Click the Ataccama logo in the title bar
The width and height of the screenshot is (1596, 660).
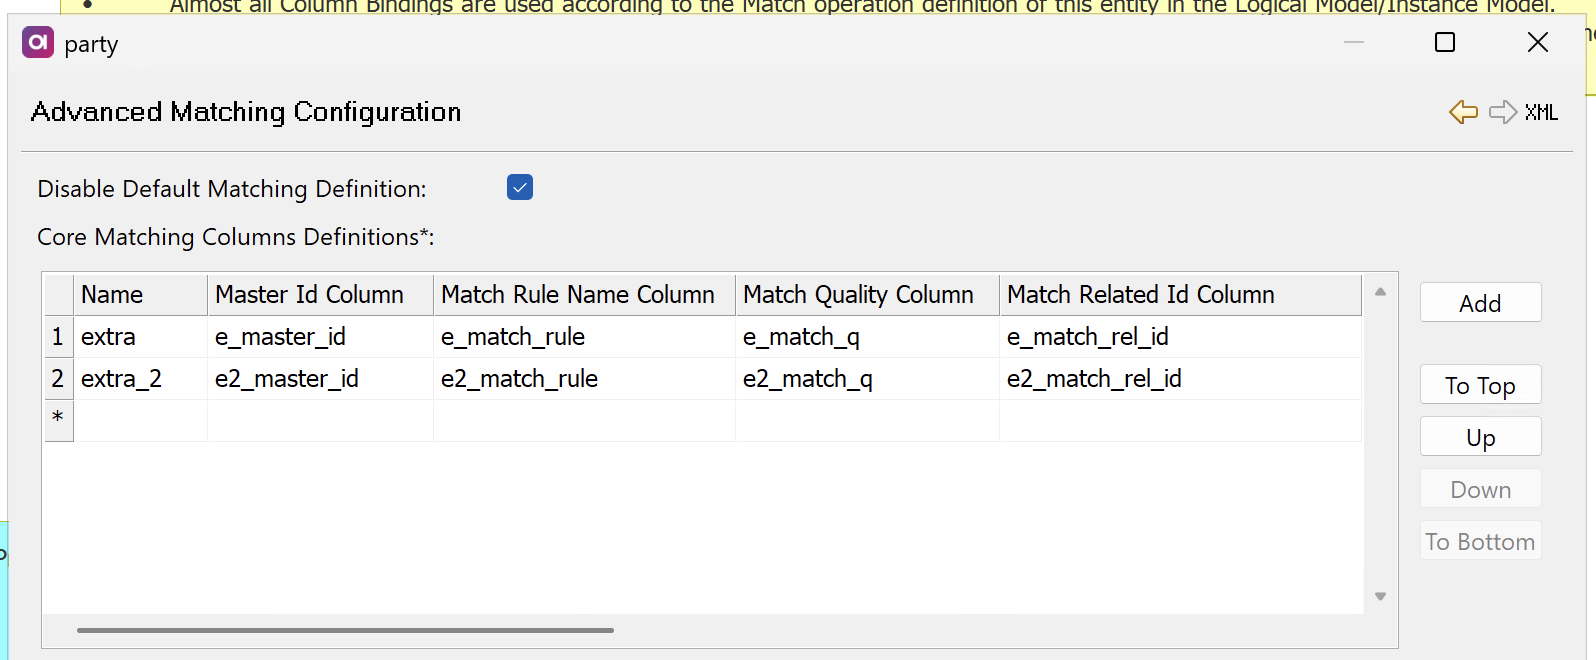[x=37, y=43]
